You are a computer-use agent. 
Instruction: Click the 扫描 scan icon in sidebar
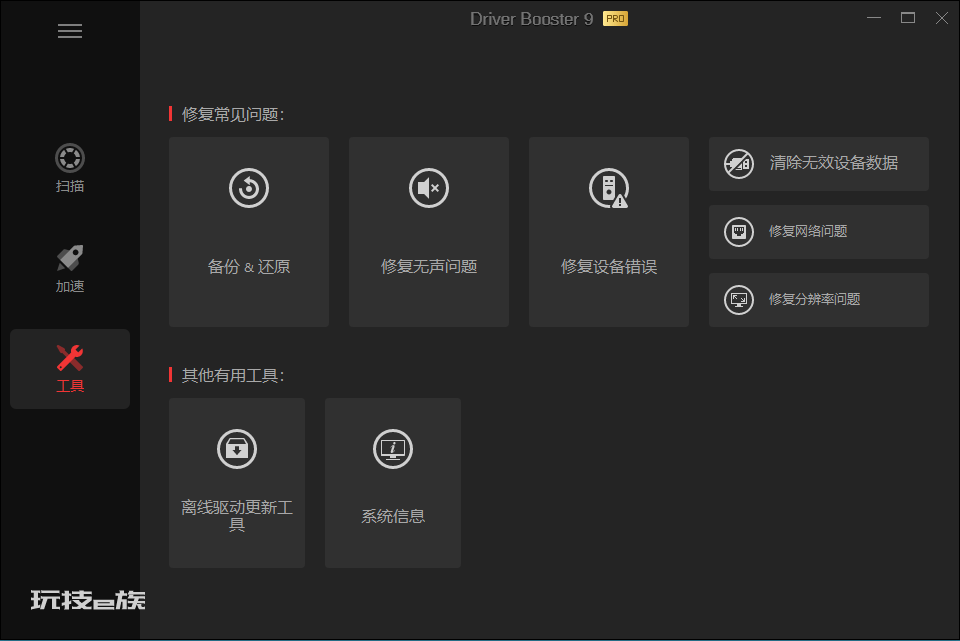click(x=70, y=158)
